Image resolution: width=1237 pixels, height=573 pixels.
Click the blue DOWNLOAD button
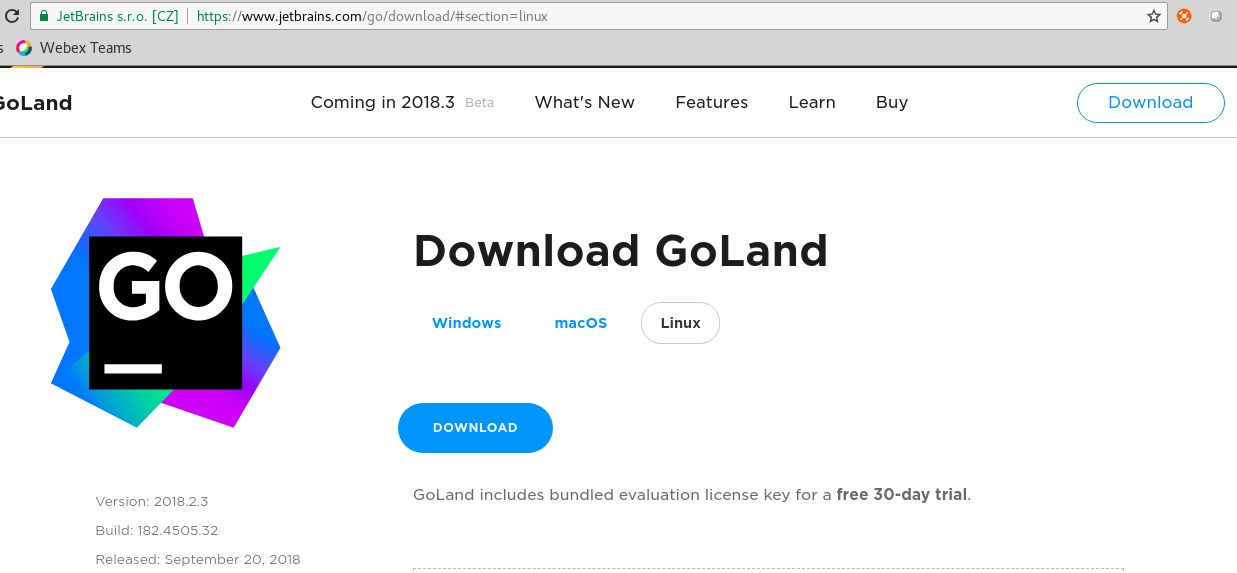(x=475, y=428)
